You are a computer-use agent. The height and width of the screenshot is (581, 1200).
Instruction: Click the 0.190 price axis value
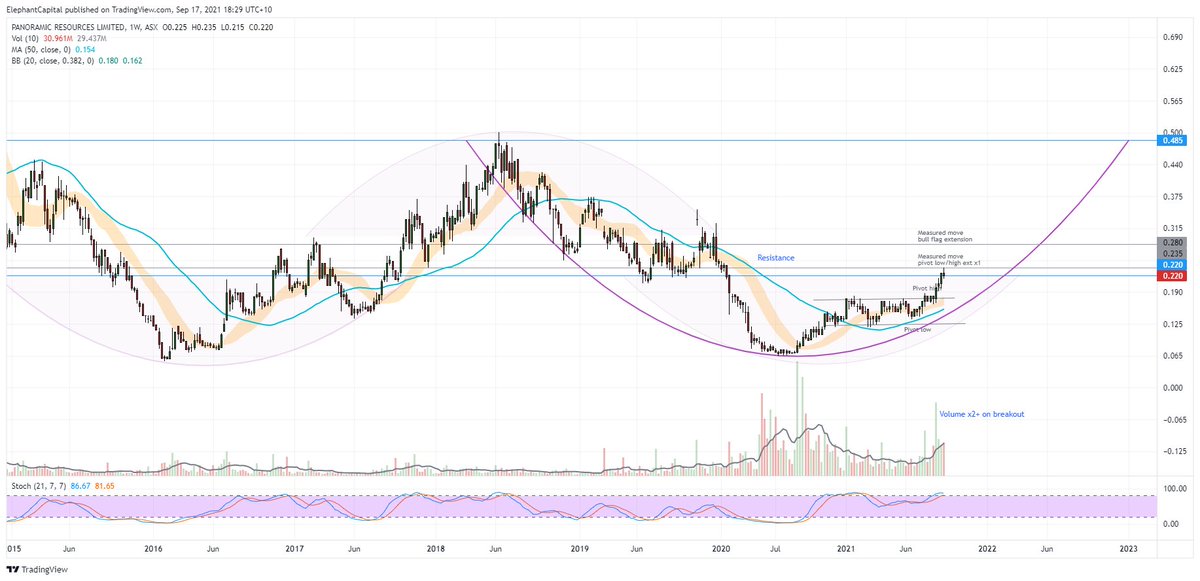1173,292
